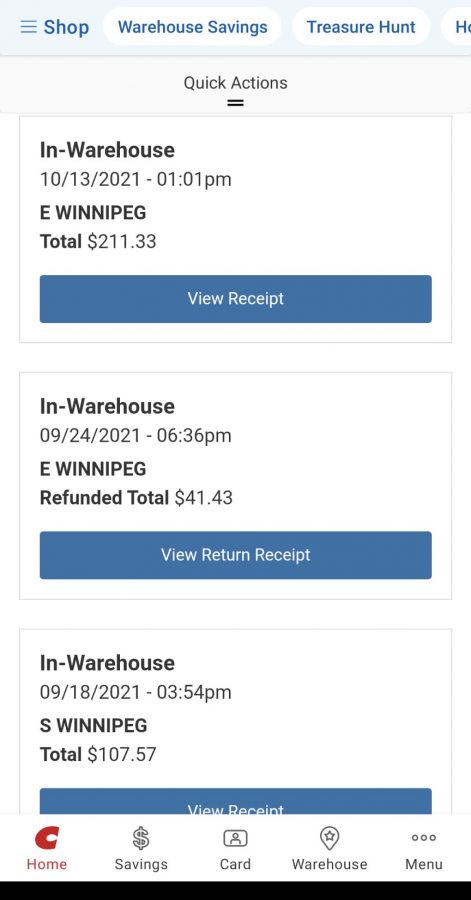Viewport: 471px width, 900px height.
Task: Show the membership Card icon
Action: (x=235, y=838)
